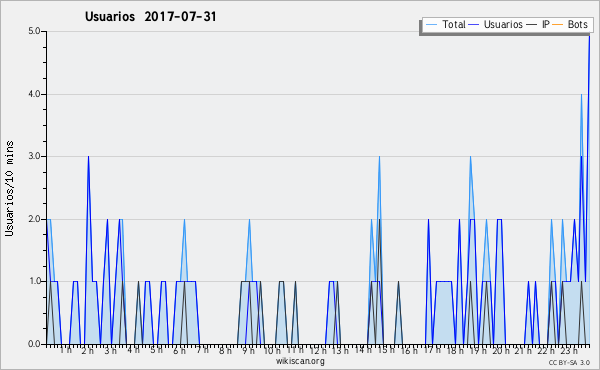This screenshot has height=370, width=600.
Task: Click the '13 h' x-axis label
Action: [340, 351]
